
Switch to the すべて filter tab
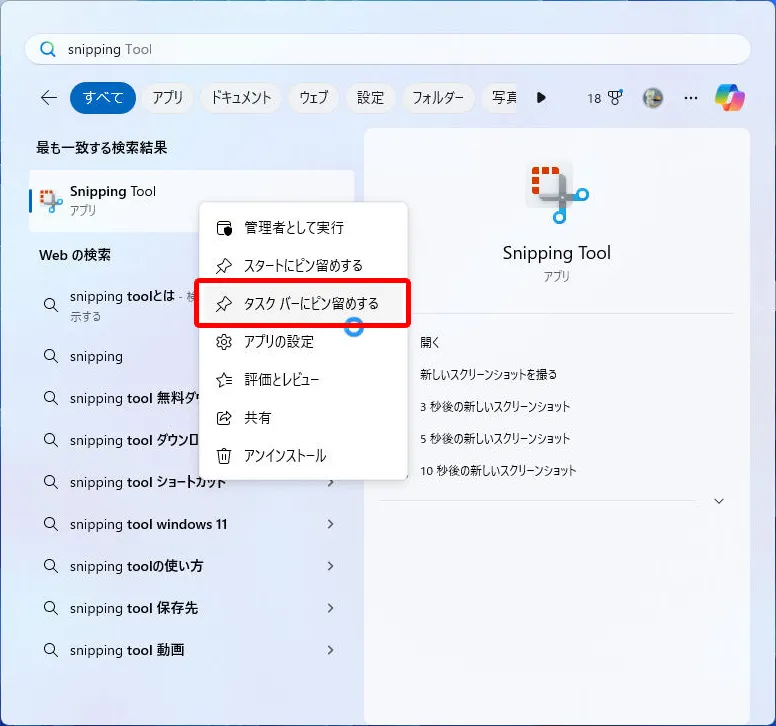pos(103,98)
